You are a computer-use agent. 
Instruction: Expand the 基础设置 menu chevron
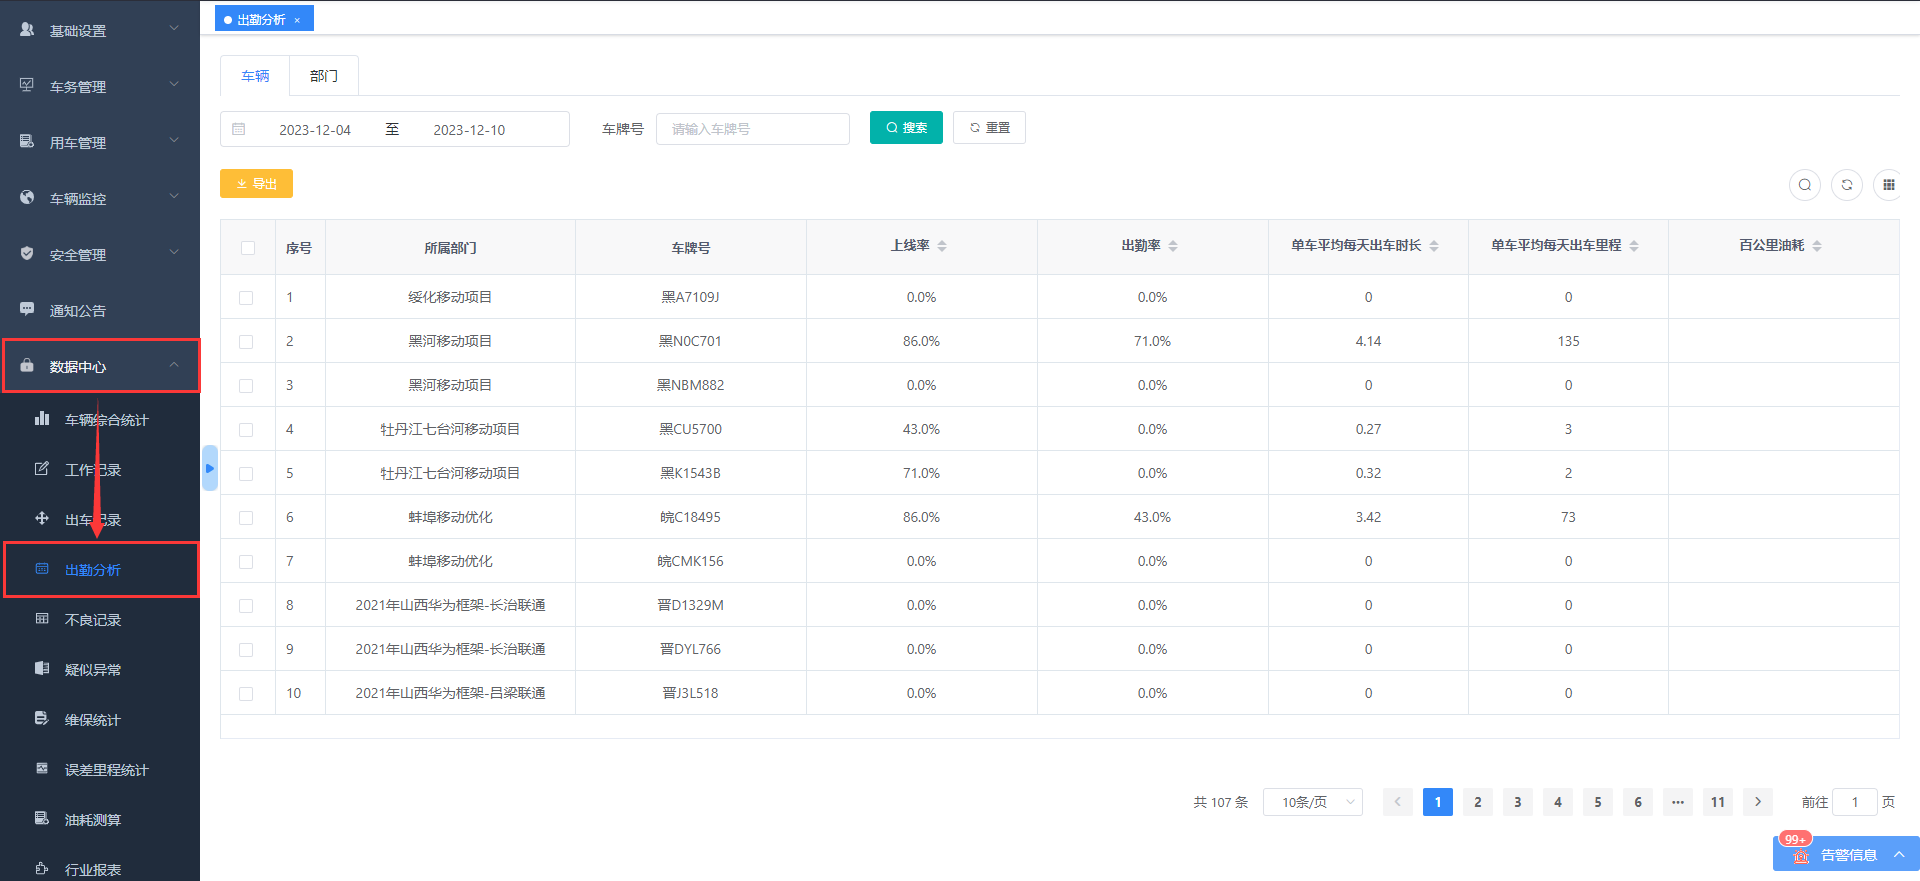point(174,29)
